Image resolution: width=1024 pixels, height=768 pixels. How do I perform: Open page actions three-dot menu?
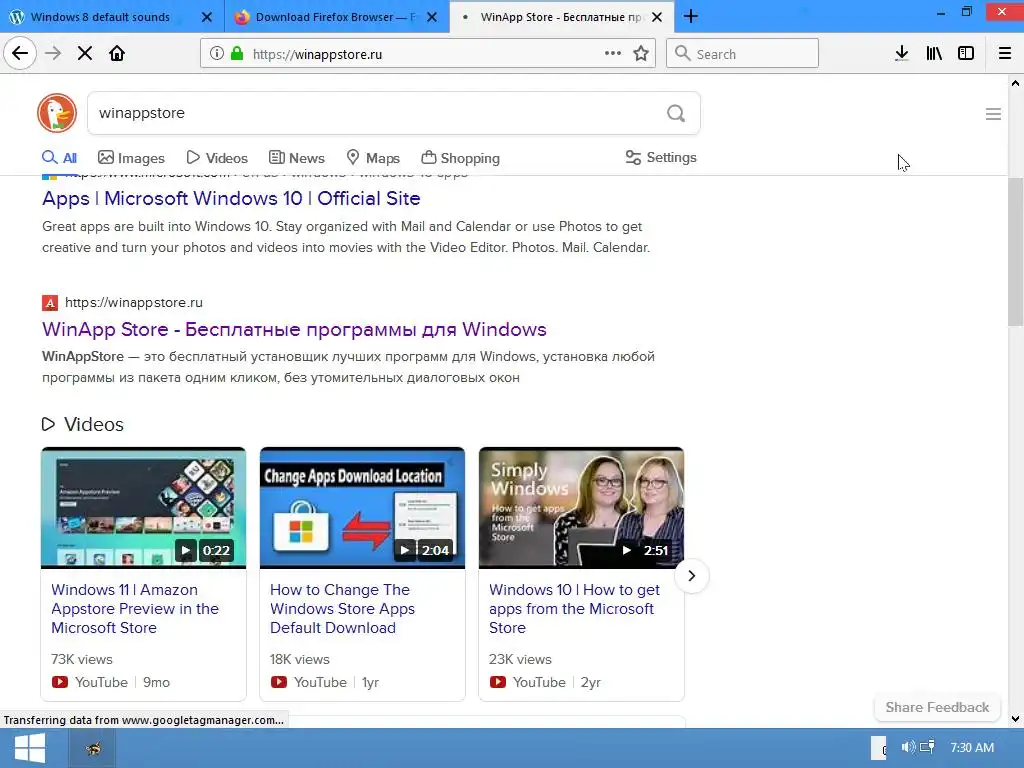pyautogui.click(x=613, y=54)
